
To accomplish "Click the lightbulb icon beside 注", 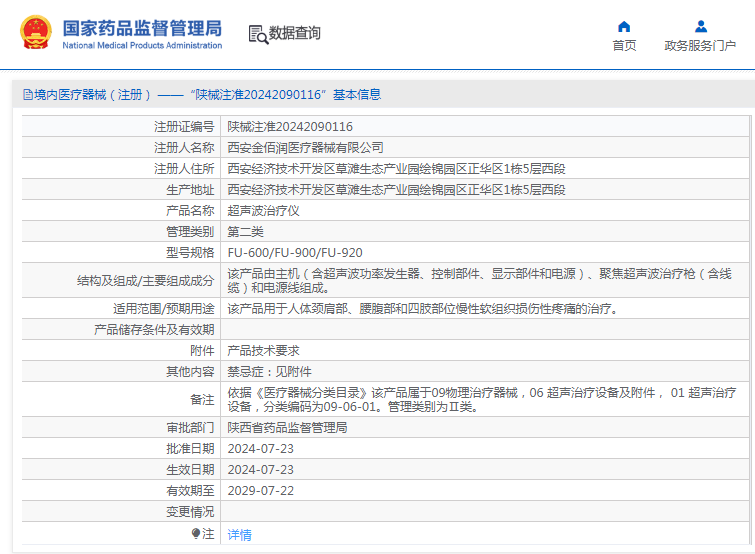I will coord(195,533).
